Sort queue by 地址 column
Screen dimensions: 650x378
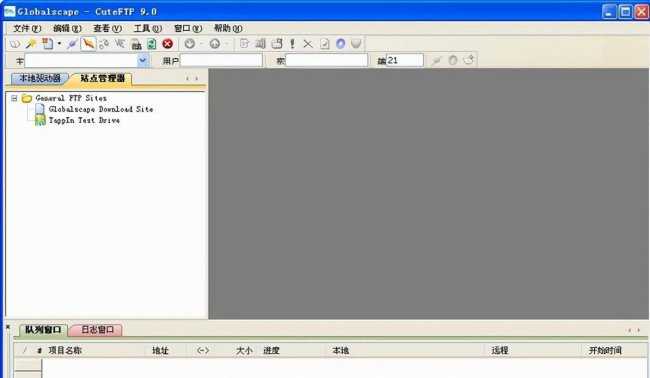pyautogui.click(x=160, y=351)
